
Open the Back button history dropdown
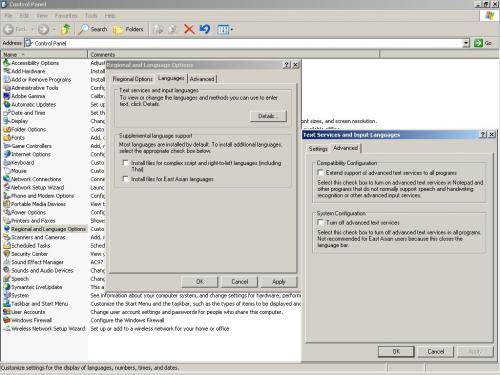point(32,29)
